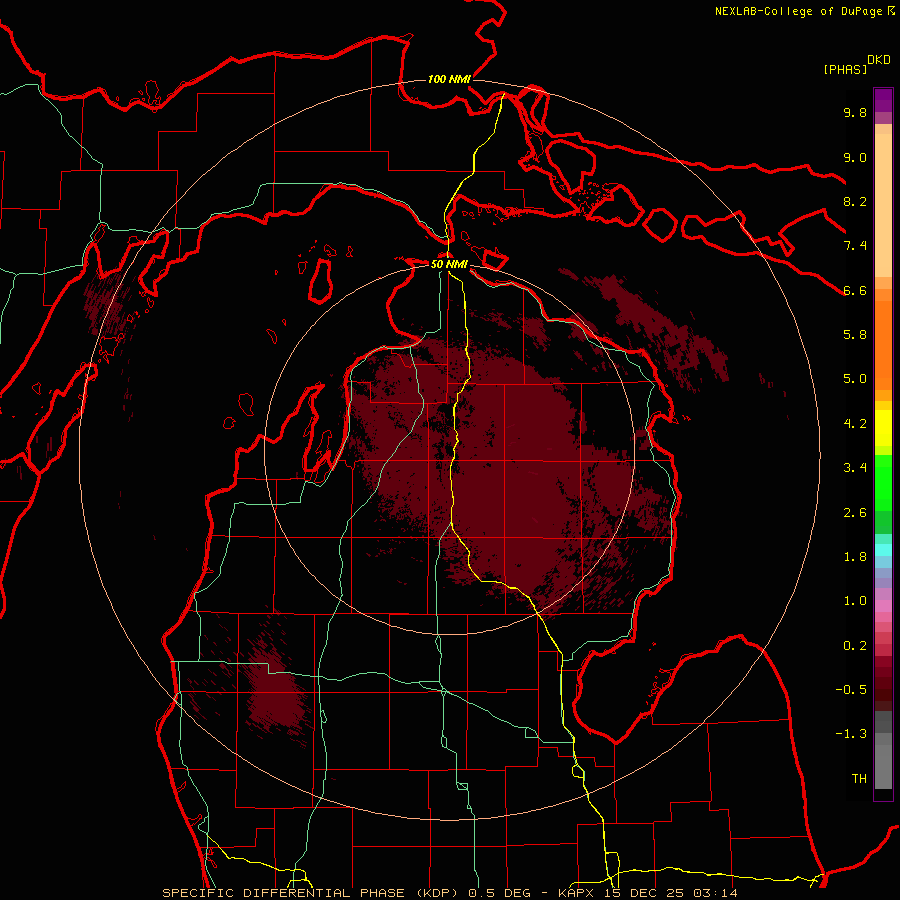The width and height of the screenshot is (900, 900).
Task: Pick the cyan color bar segment
Action: (x=883, y=550)
